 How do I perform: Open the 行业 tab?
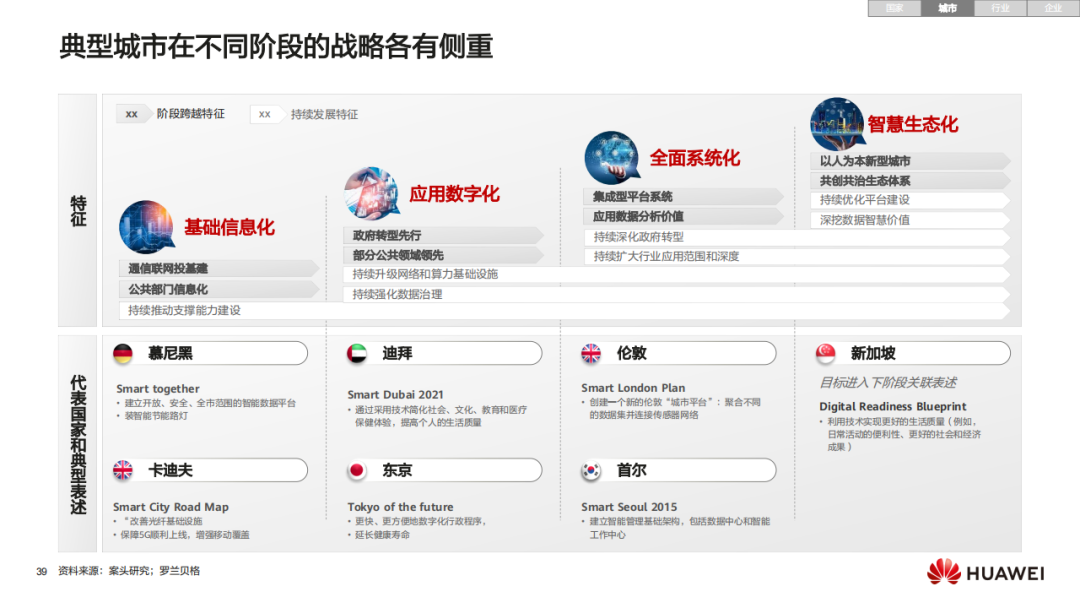(998, 9)
